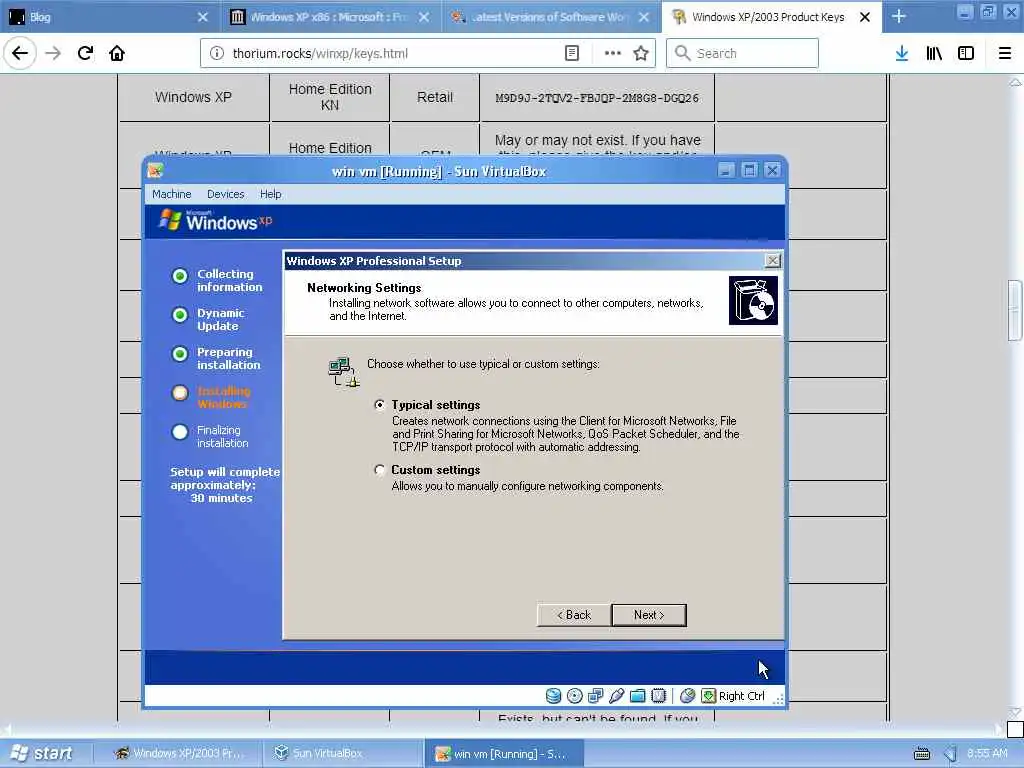Screen dimensions: 1024x768
Task: Click the M9D9J product key cell
Action: click(597, 98)
